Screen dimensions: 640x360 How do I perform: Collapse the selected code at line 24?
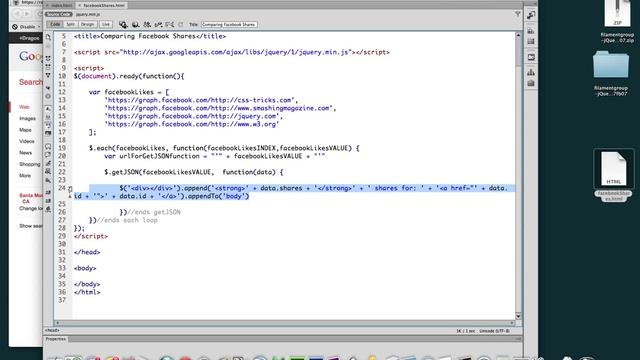pos(70,189)
